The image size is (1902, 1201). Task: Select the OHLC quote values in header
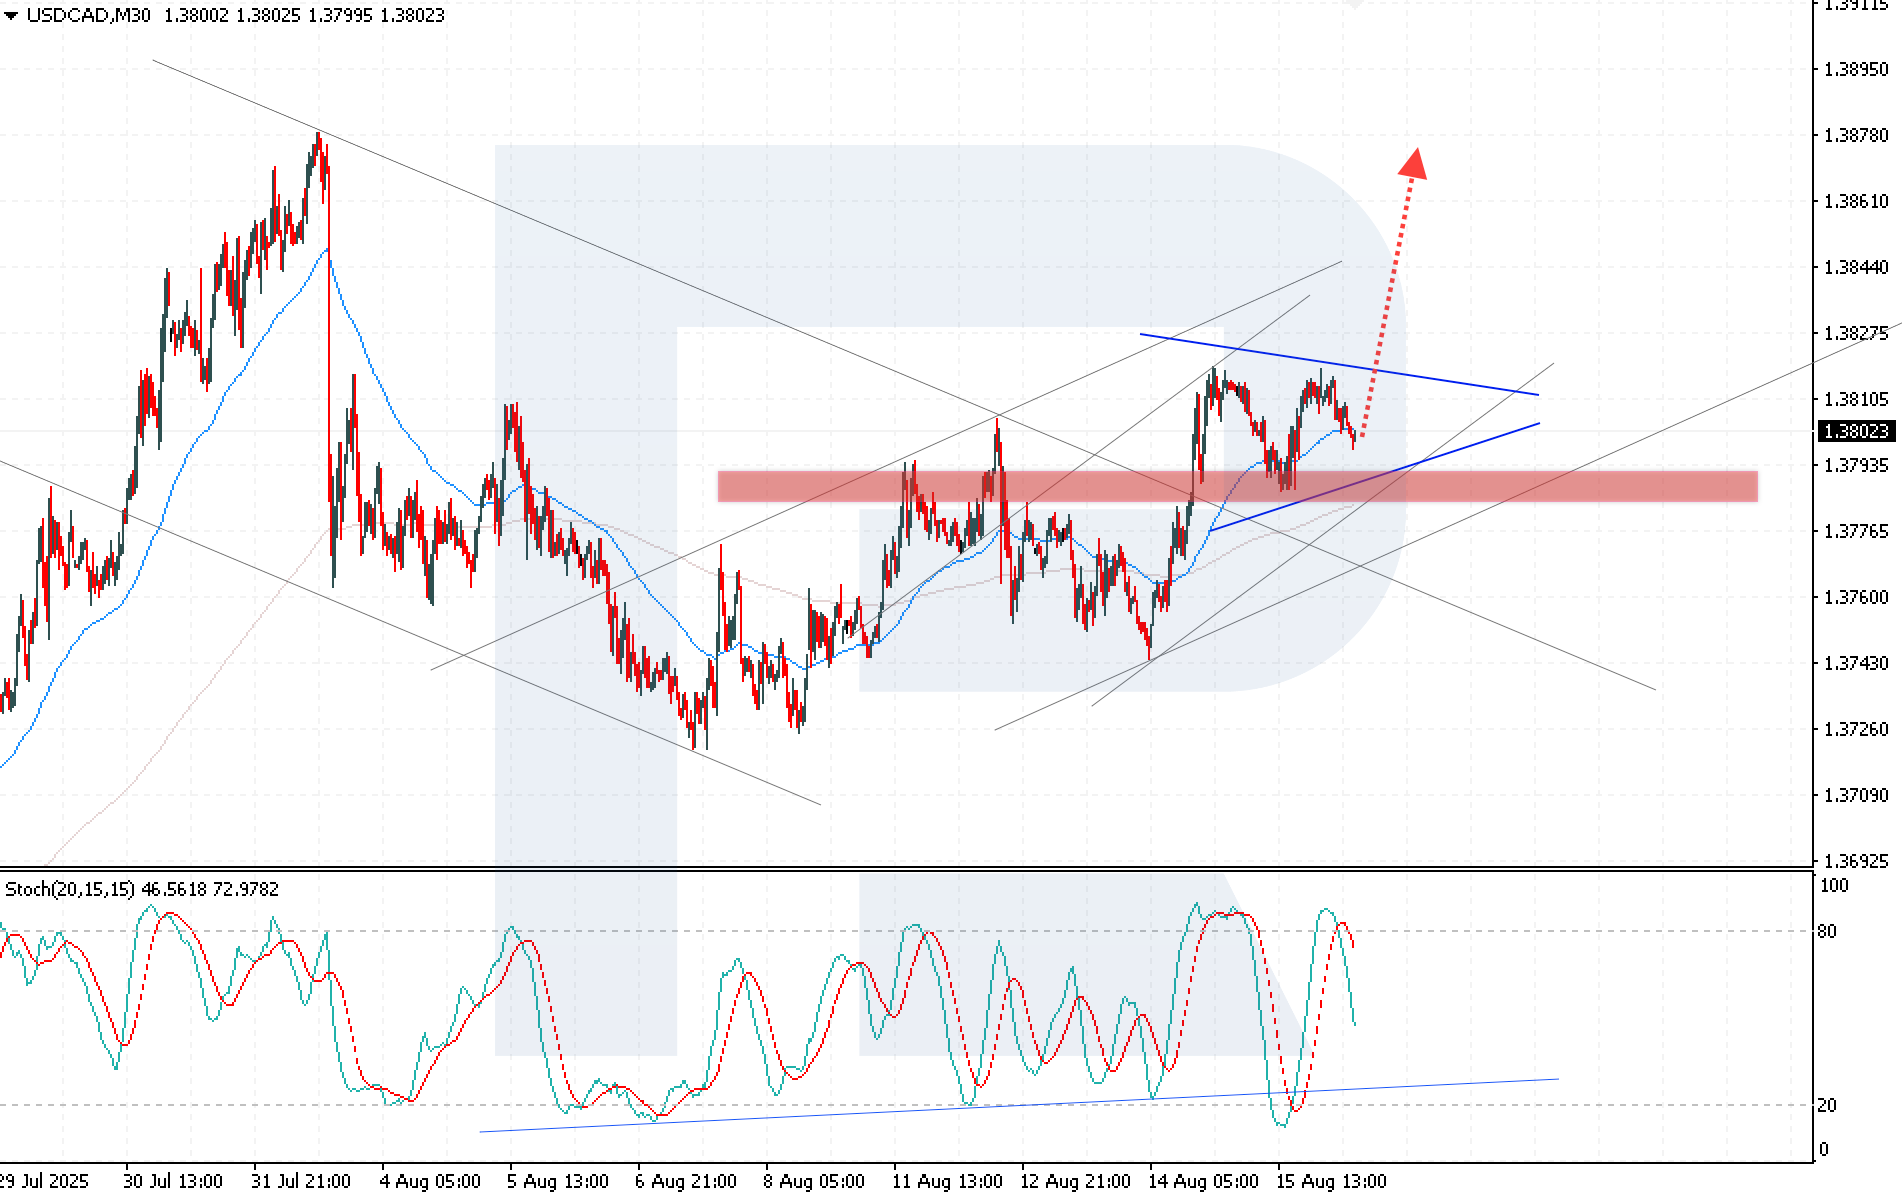point(304,15)
